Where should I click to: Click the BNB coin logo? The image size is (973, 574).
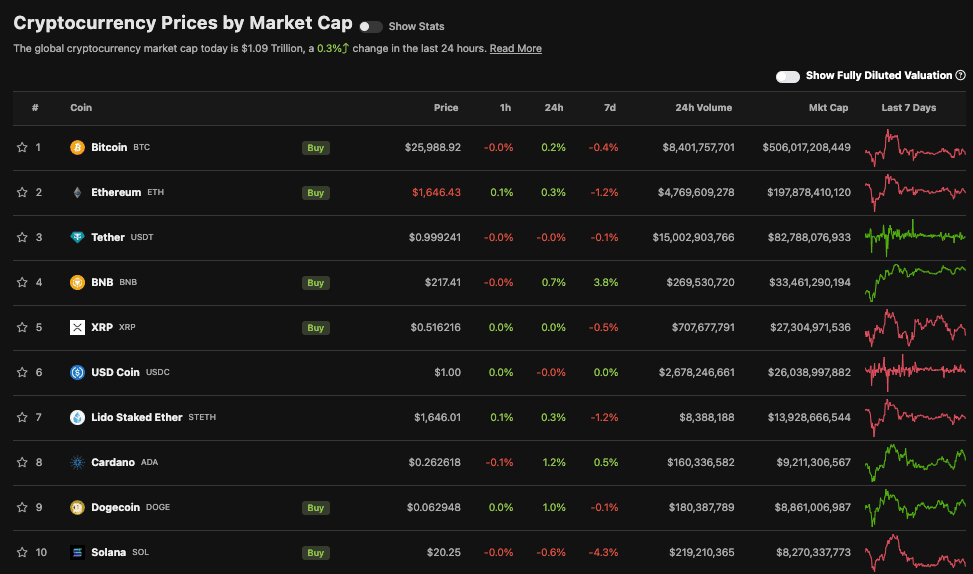point(77,282)
